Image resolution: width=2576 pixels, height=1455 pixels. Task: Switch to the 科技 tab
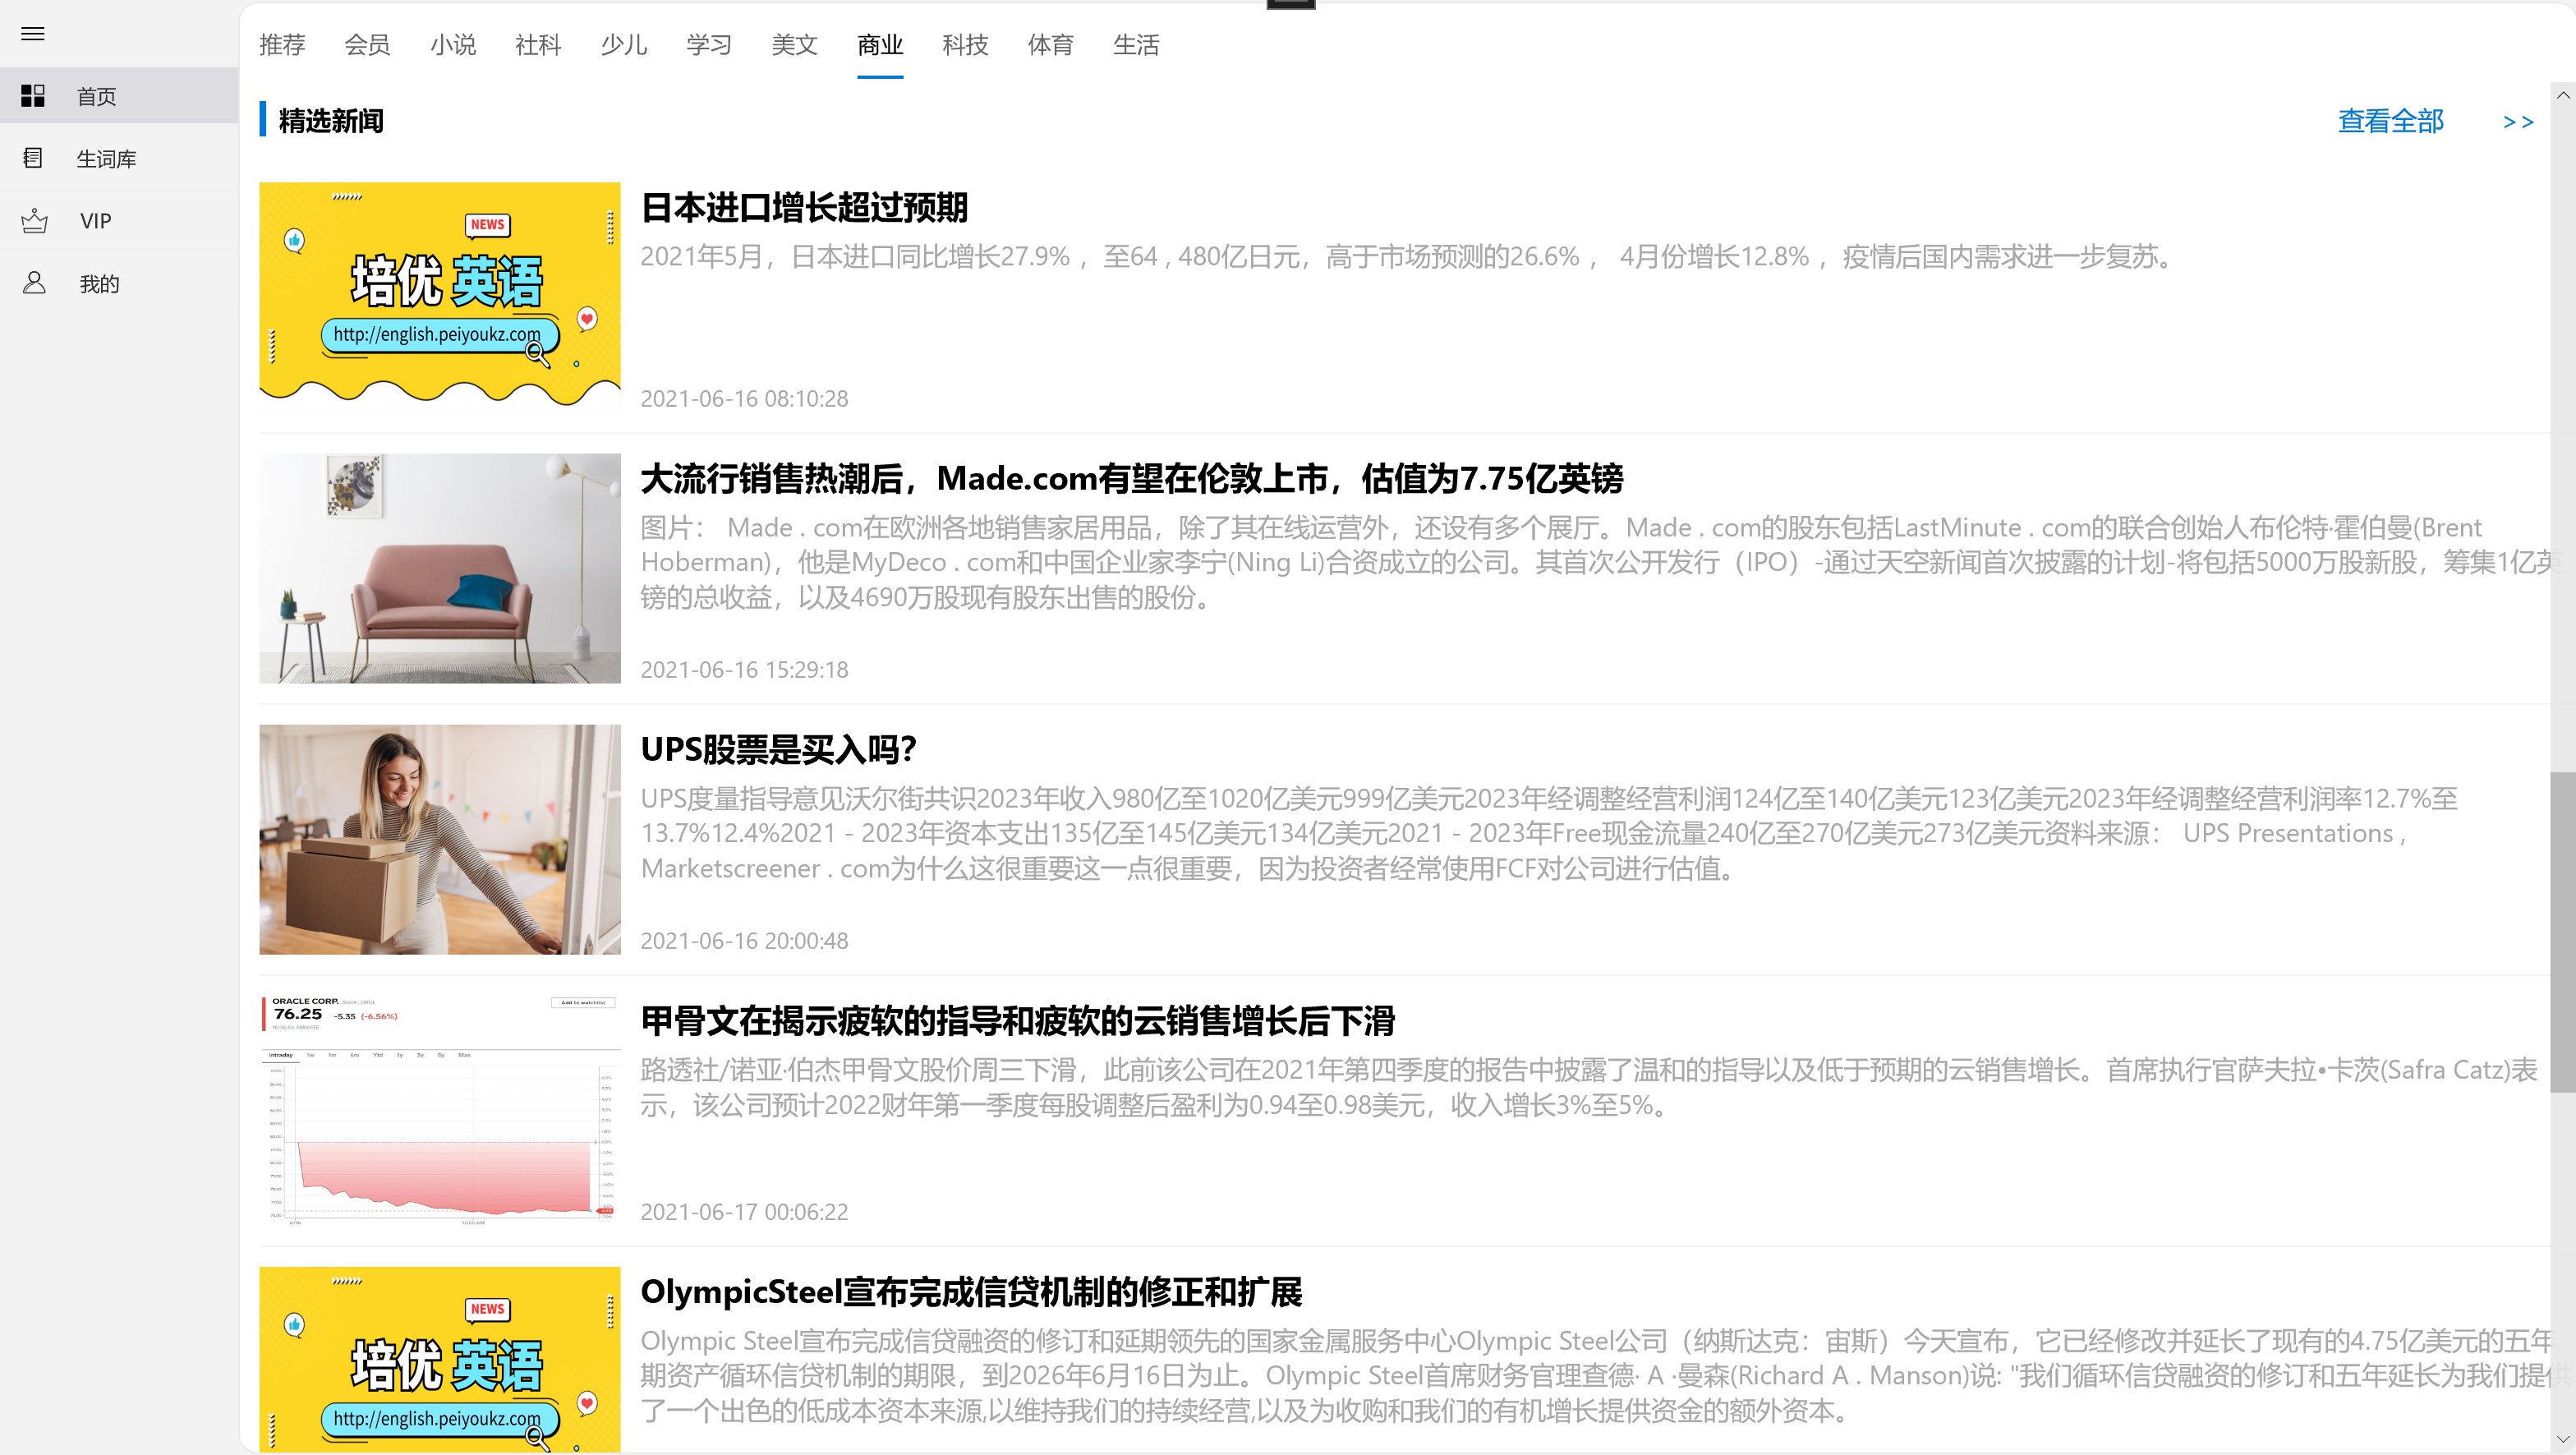pos(965,45)
